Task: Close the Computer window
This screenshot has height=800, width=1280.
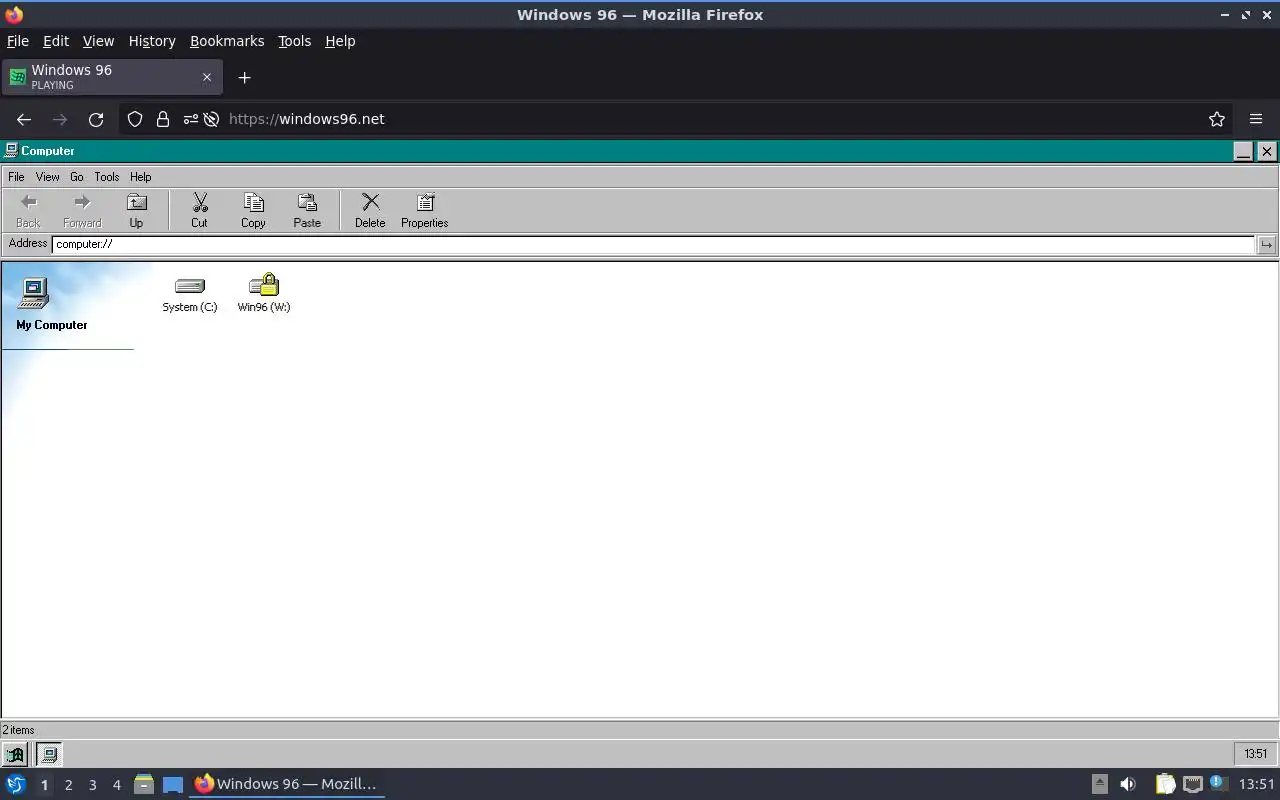Action: [x=1266, y=151]
